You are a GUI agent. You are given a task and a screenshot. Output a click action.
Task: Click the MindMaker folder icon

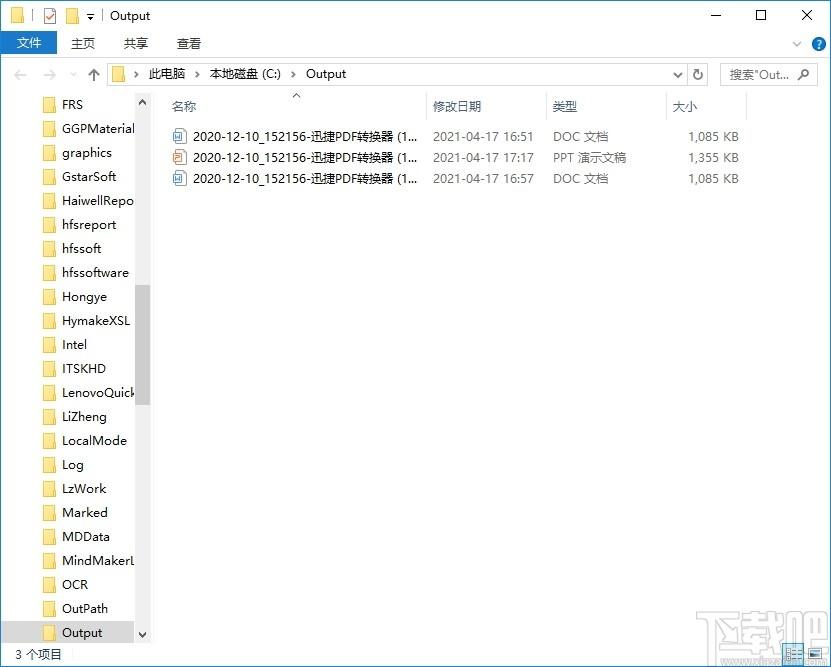(x=49, y=561)
